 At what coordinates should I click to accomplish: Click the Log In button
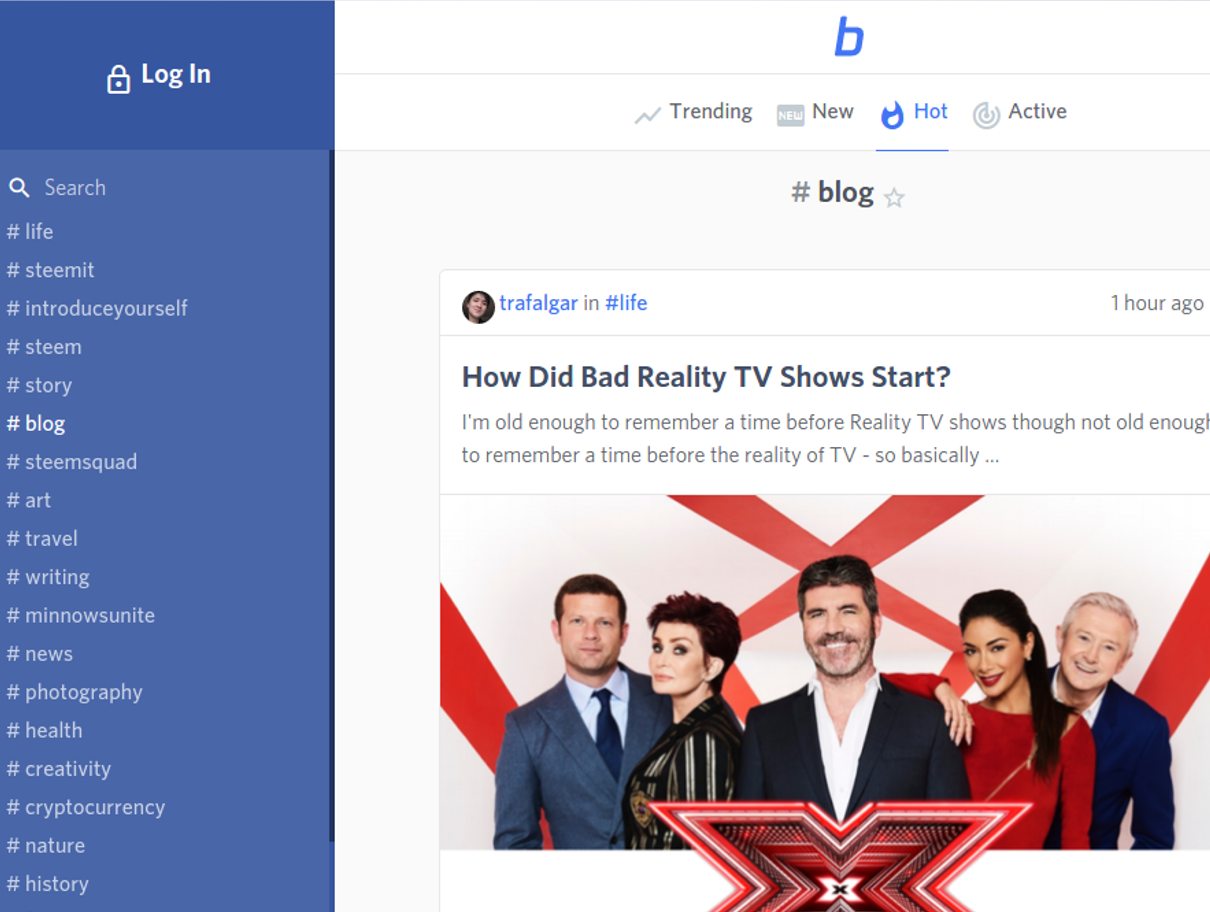click(x=159, y=76)
